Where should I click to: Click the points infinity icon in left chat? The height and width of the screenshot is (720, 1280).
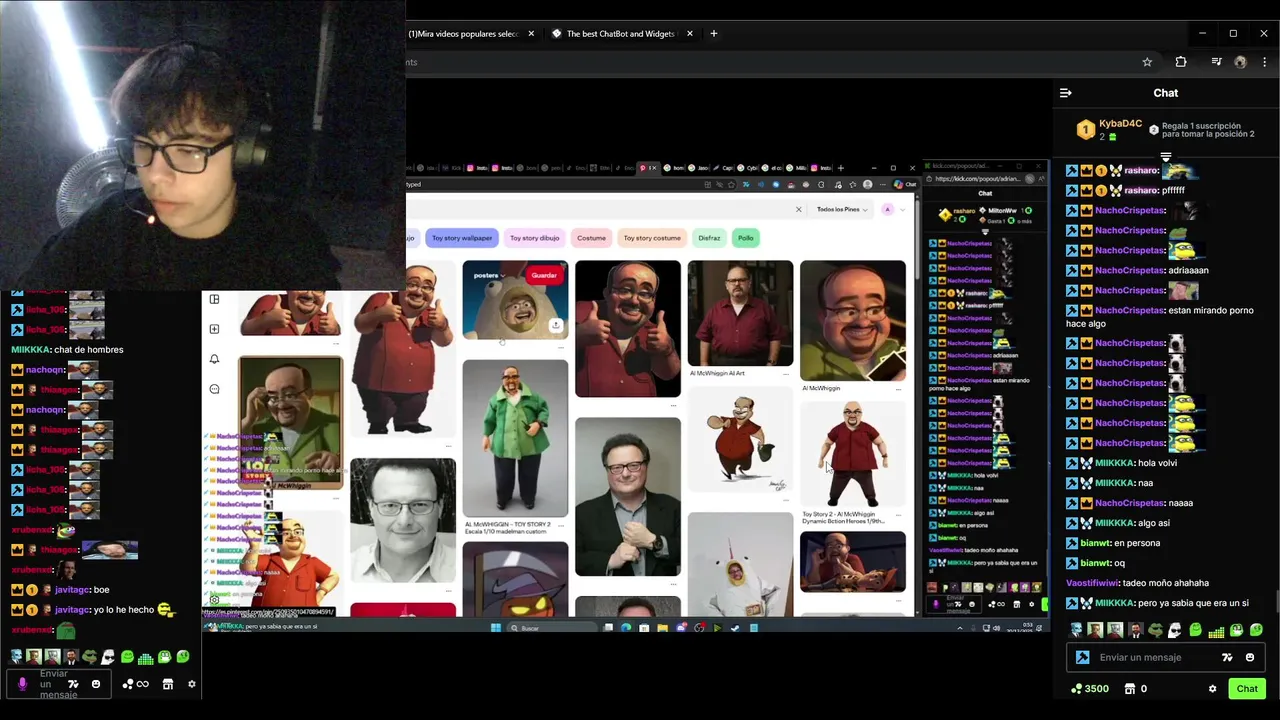pyautogui.click(x=135, y=684)
